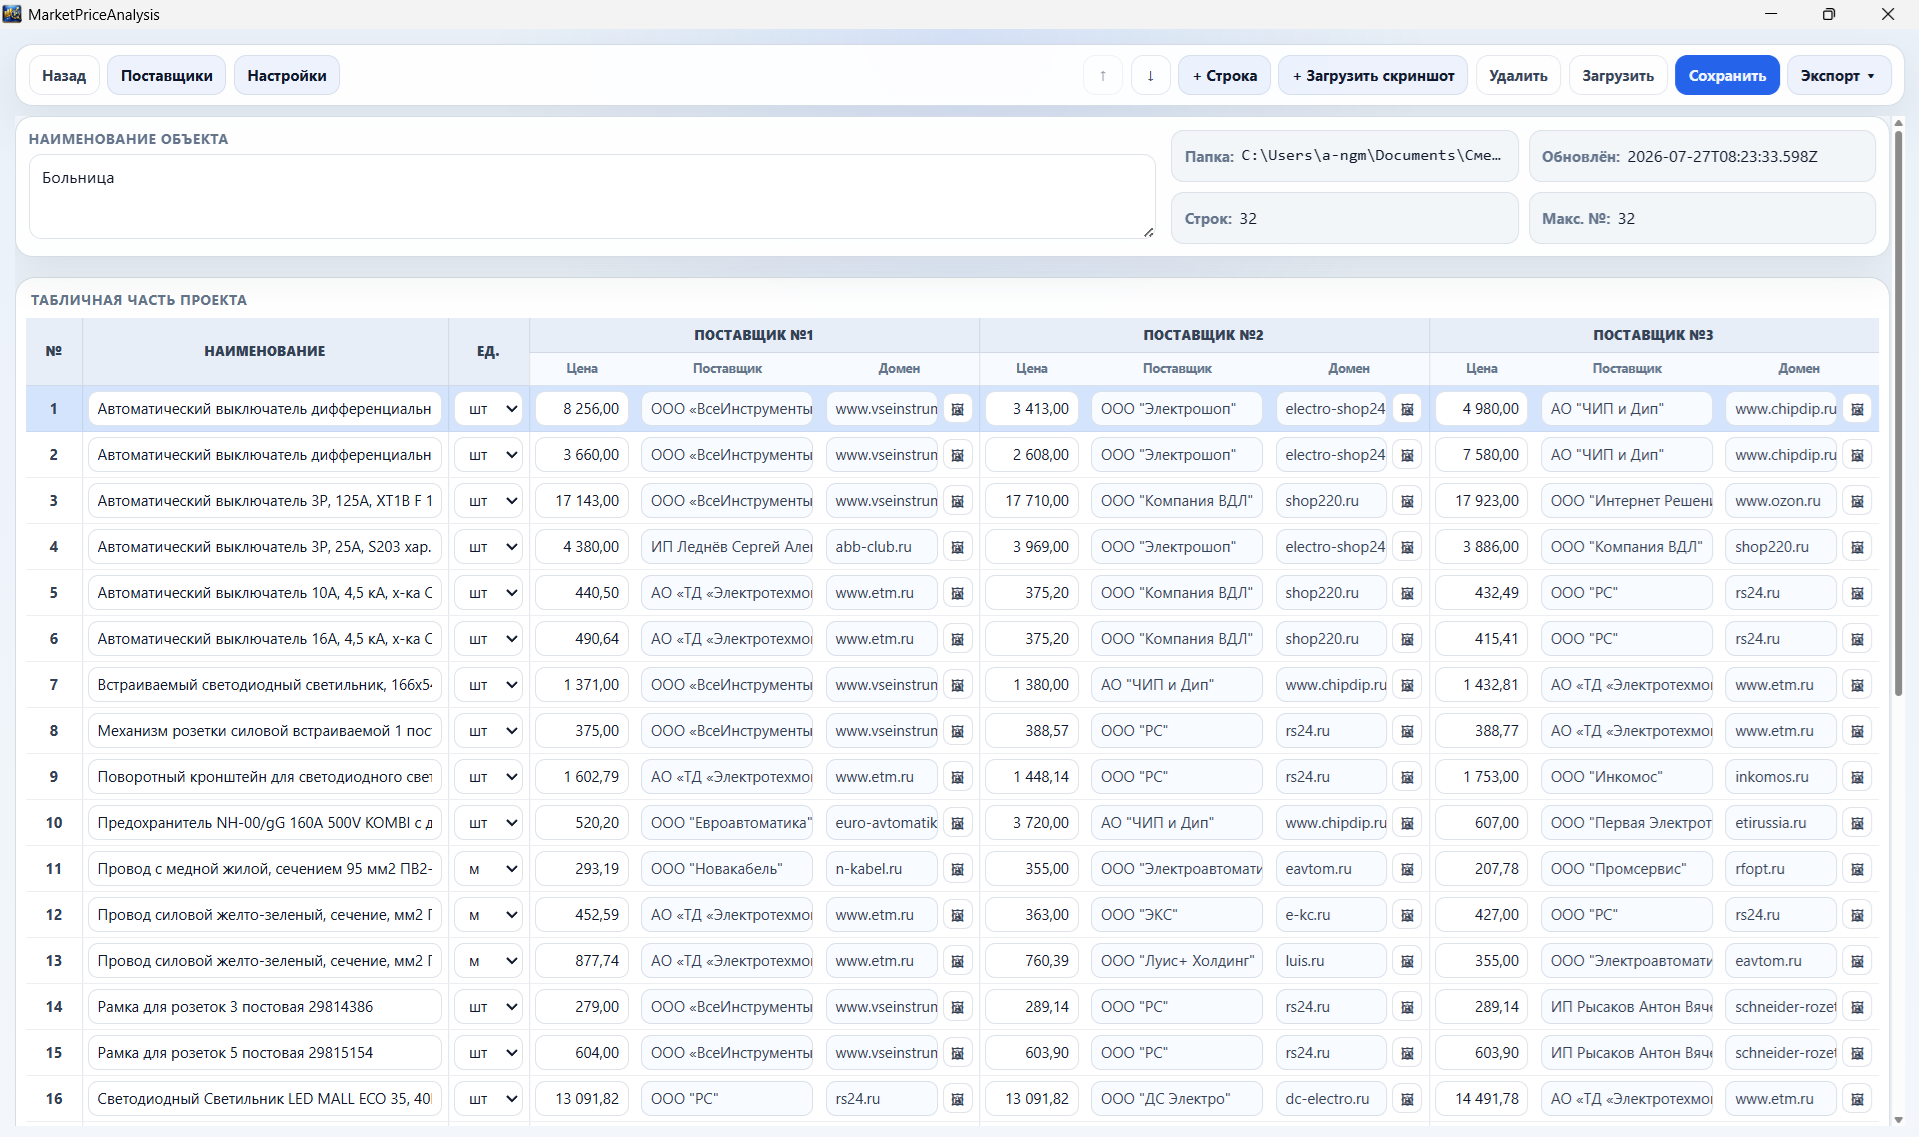Move the selected row up with the arrow
The image size is (1919, 1137).
point(1103,76)
